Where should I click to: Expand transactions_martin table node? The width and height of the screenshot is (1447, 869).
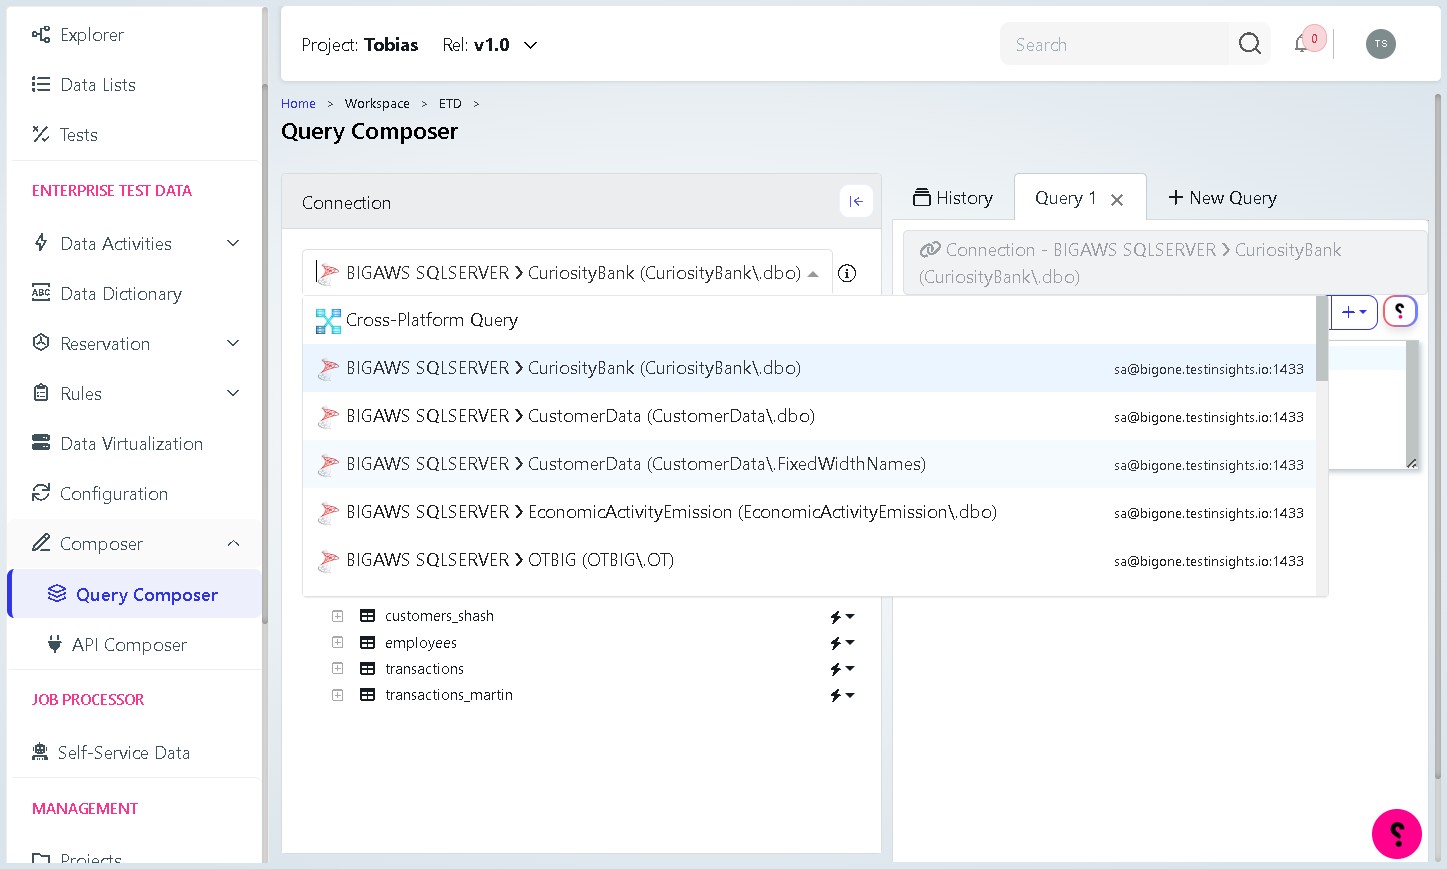click(338, 694)
